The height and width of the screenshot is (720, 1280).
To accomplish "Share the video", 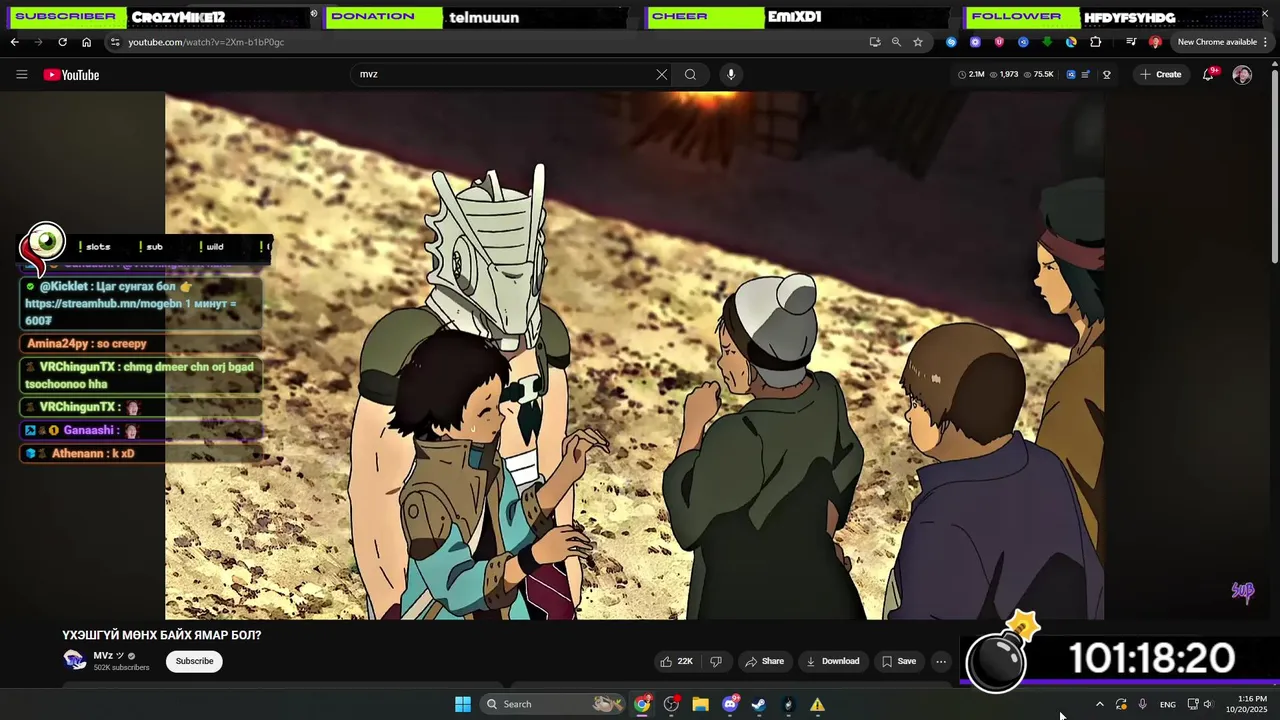I will [x=764, y=661].
